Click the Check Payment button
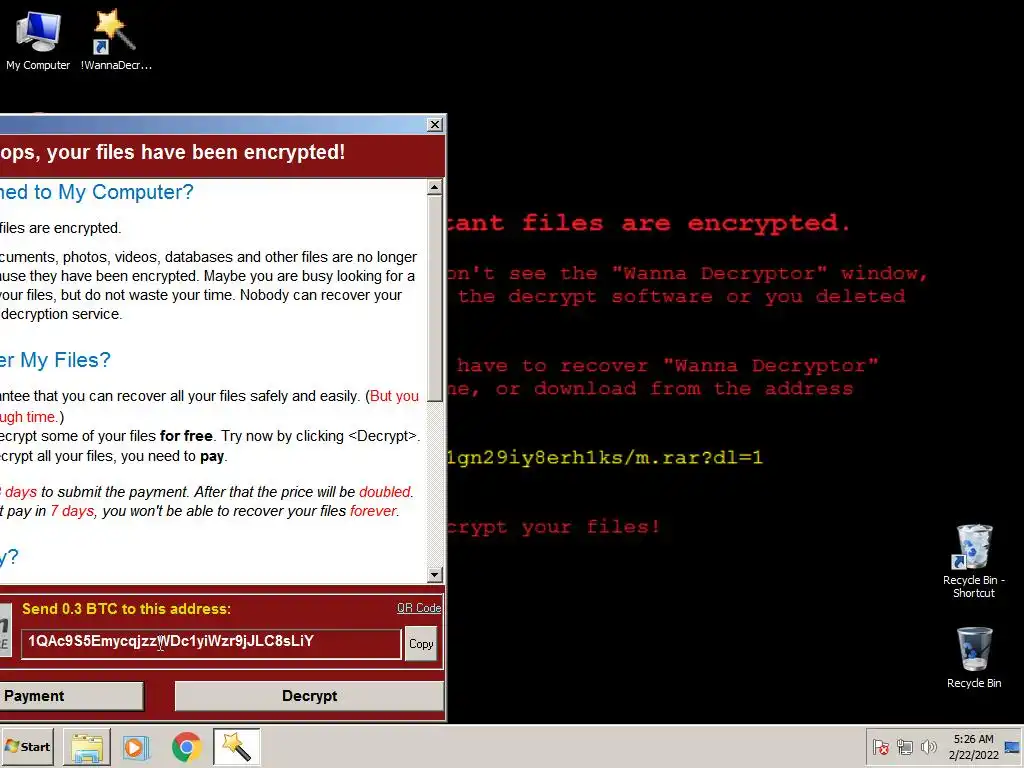The image size is (1024, 768). tap(71, 696)
